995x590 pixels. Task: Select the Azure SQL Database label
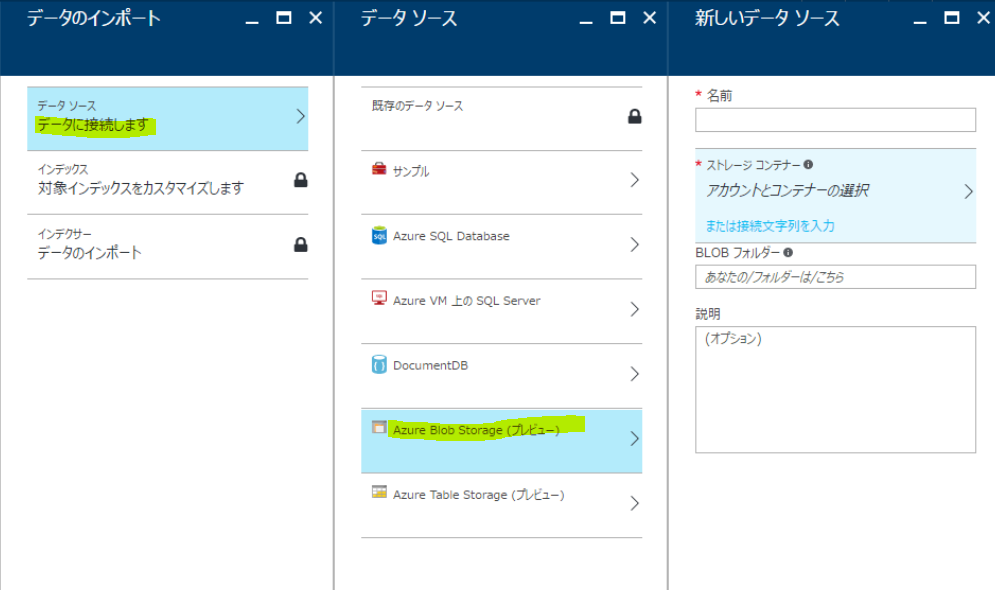(451, 236)
